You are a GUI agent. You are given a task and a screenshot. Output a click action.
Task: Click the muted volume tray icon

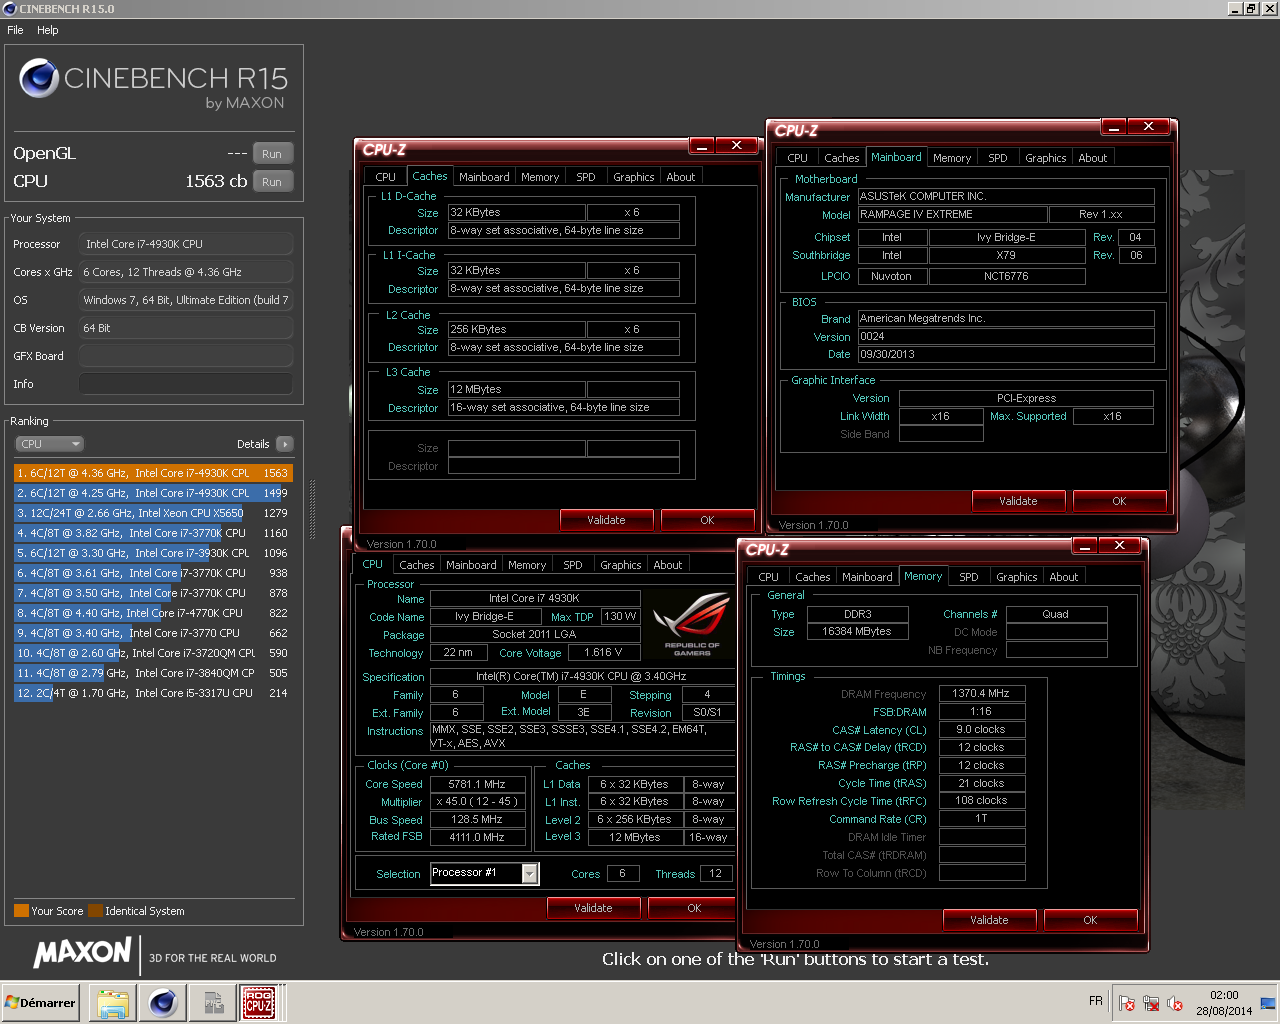tap(1175, 1003)
